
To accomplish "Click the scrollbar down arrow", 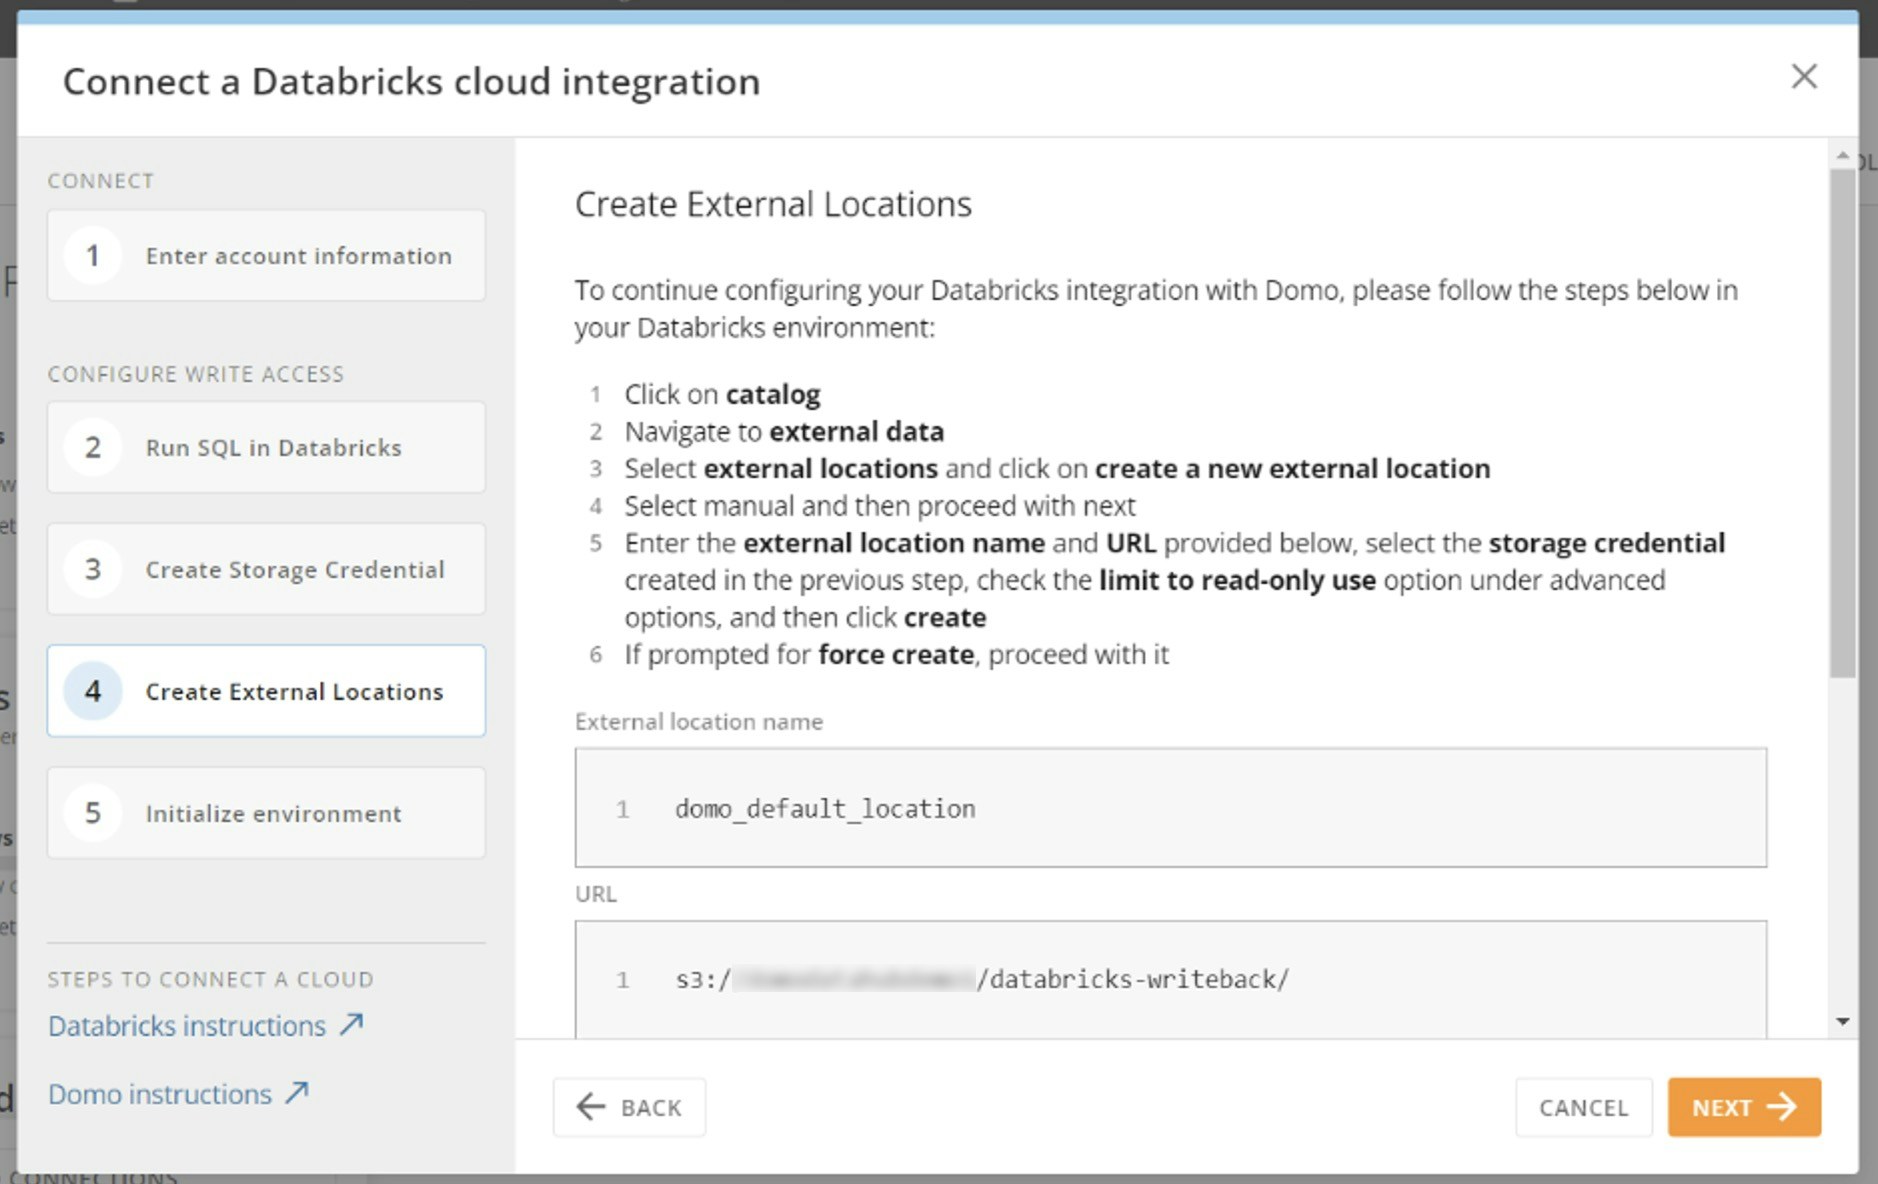I will [x=1842, y=1021].
